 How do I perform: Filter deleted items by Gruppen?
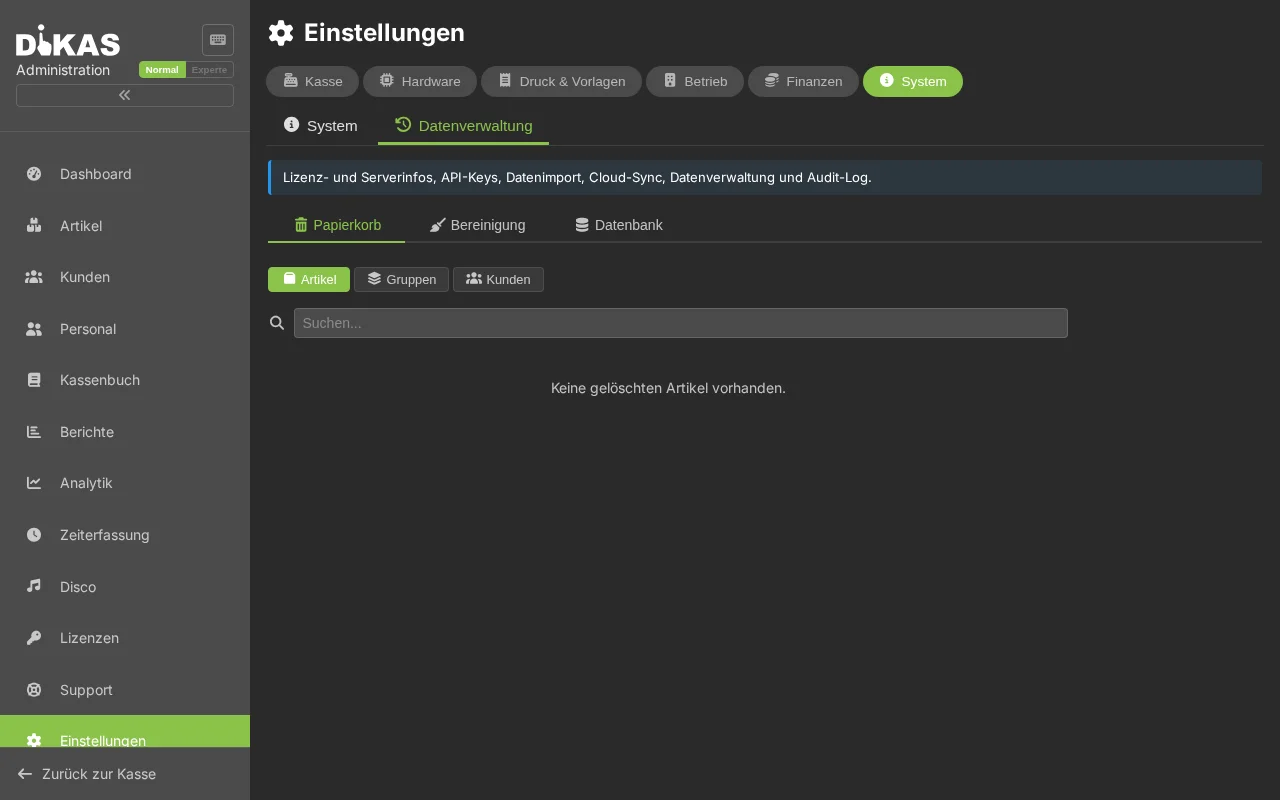401,280
